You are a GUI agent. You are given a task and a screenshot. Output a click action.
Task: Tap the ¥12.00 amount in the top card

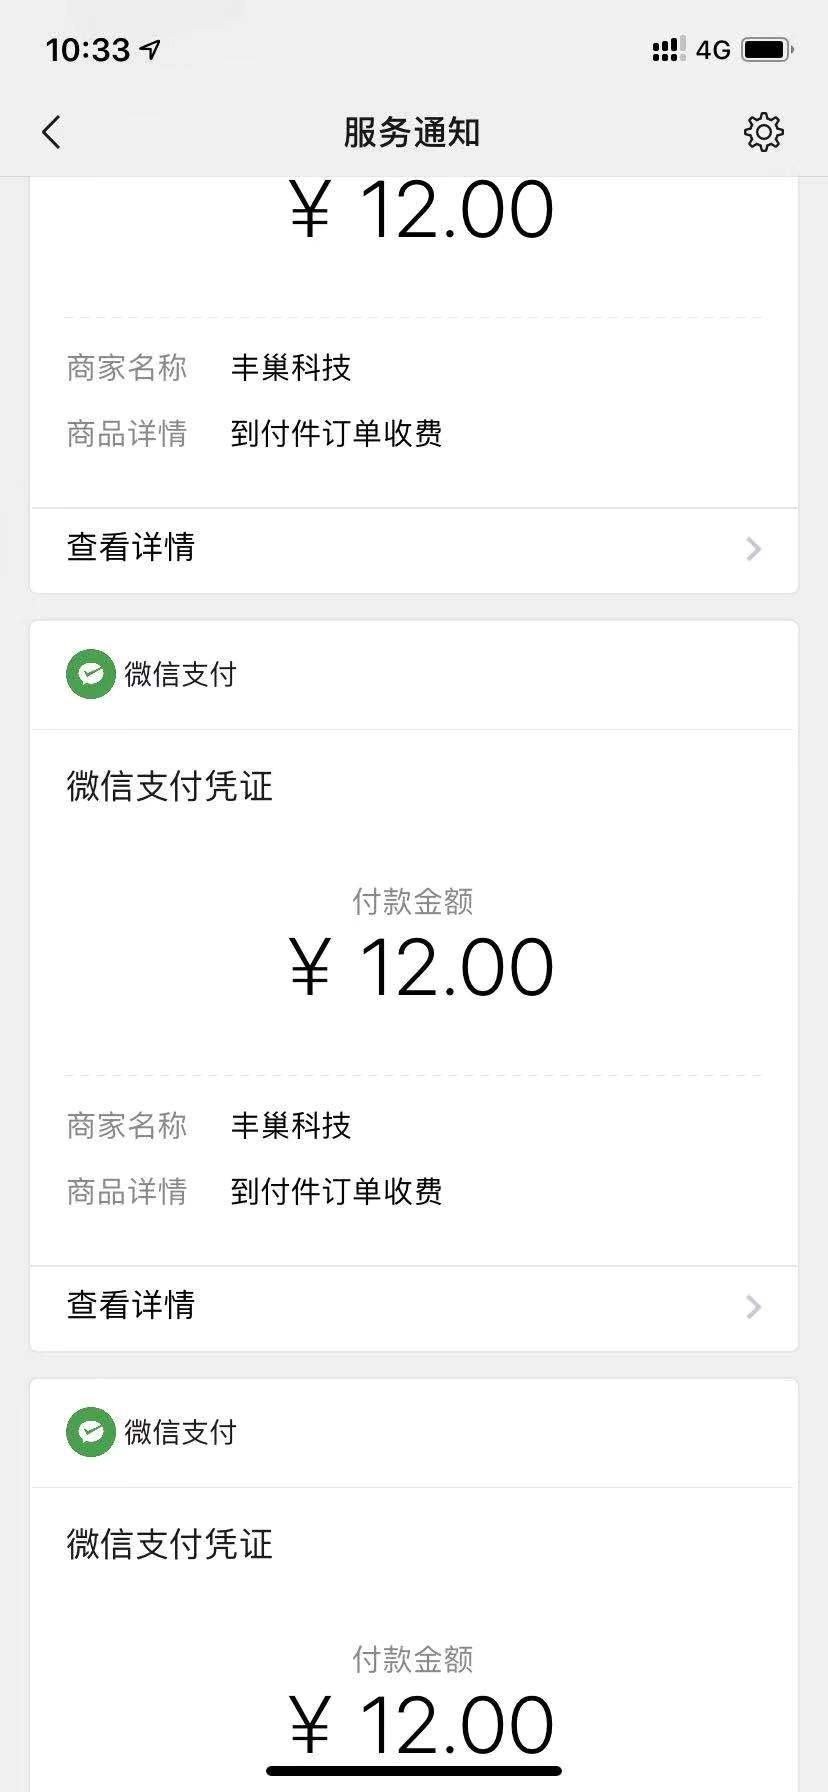click(x=421, y=211)
